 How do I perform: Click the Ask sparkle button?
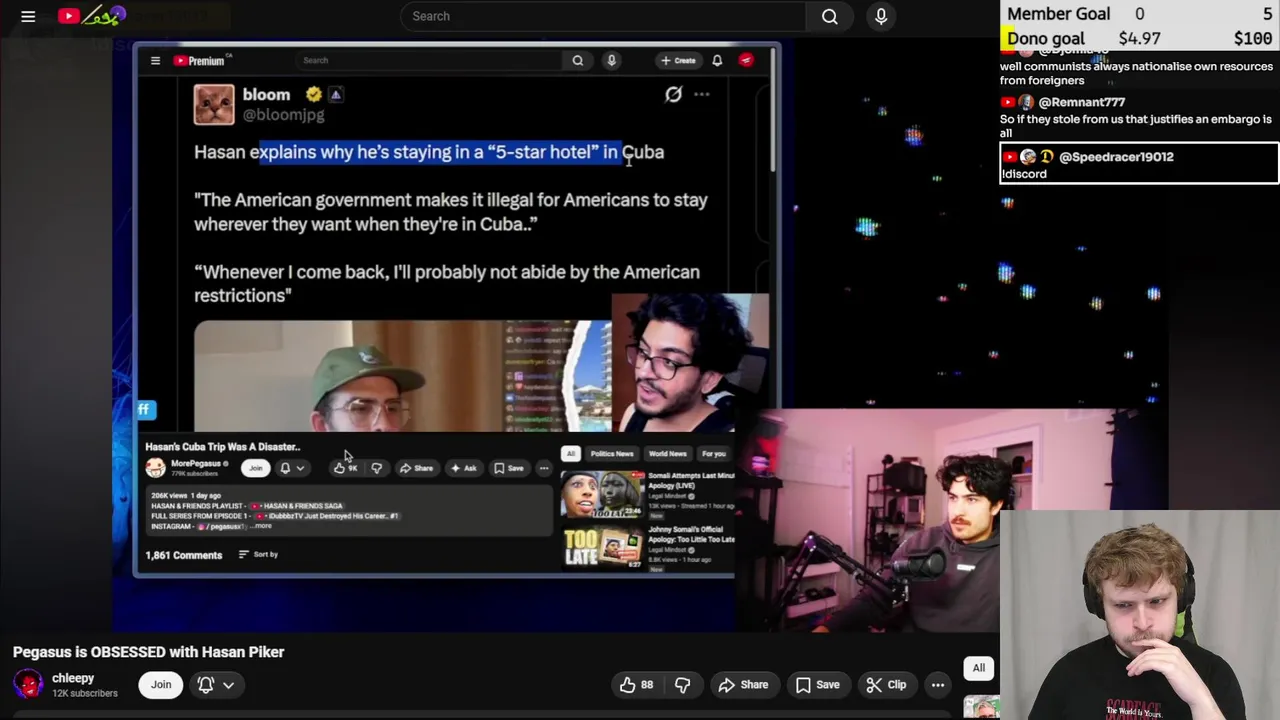point(463,468)
